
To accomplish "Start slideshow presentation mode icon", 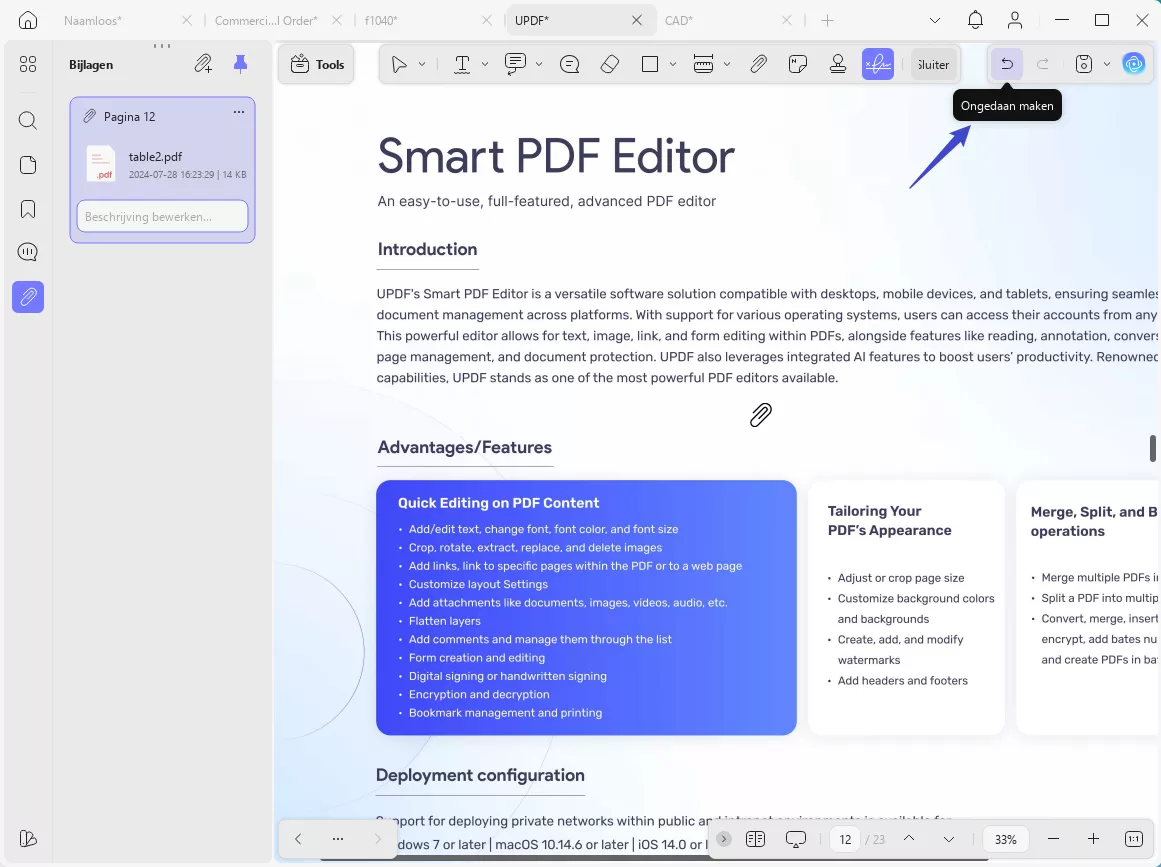I will point(796,839).
